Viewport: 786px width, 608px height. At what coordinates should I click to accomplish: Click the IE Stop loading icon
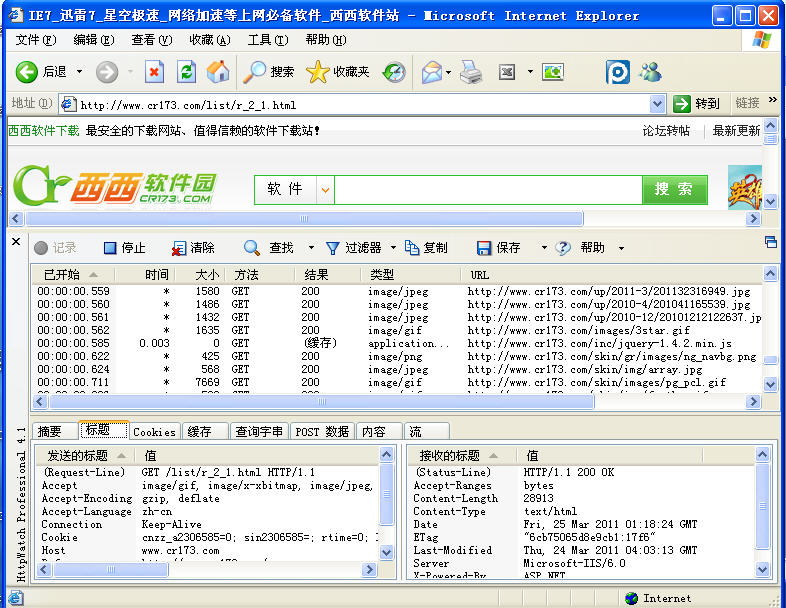point(154,72)
